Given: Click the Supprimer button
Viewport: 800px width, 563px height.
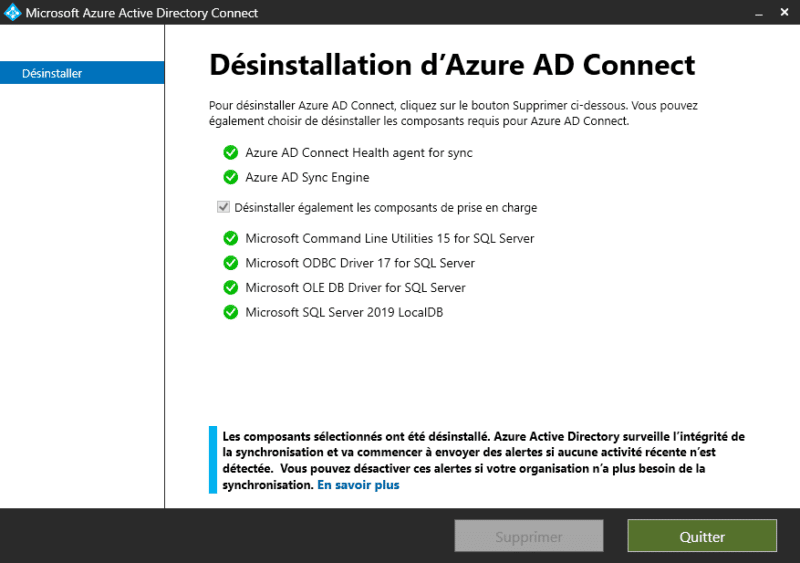Looking at the screenshot, I should (529, 536).
